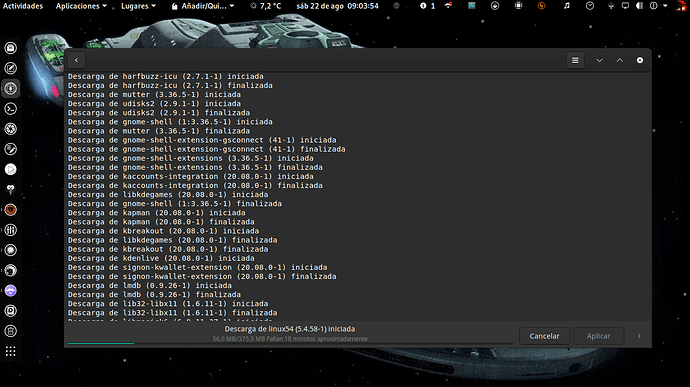Select line "signon-kwallet-extension (20.08.0-1) finalizada"
Image resolution: width=690 pixels, height=387 pixels.
click(x=202, y=276)
